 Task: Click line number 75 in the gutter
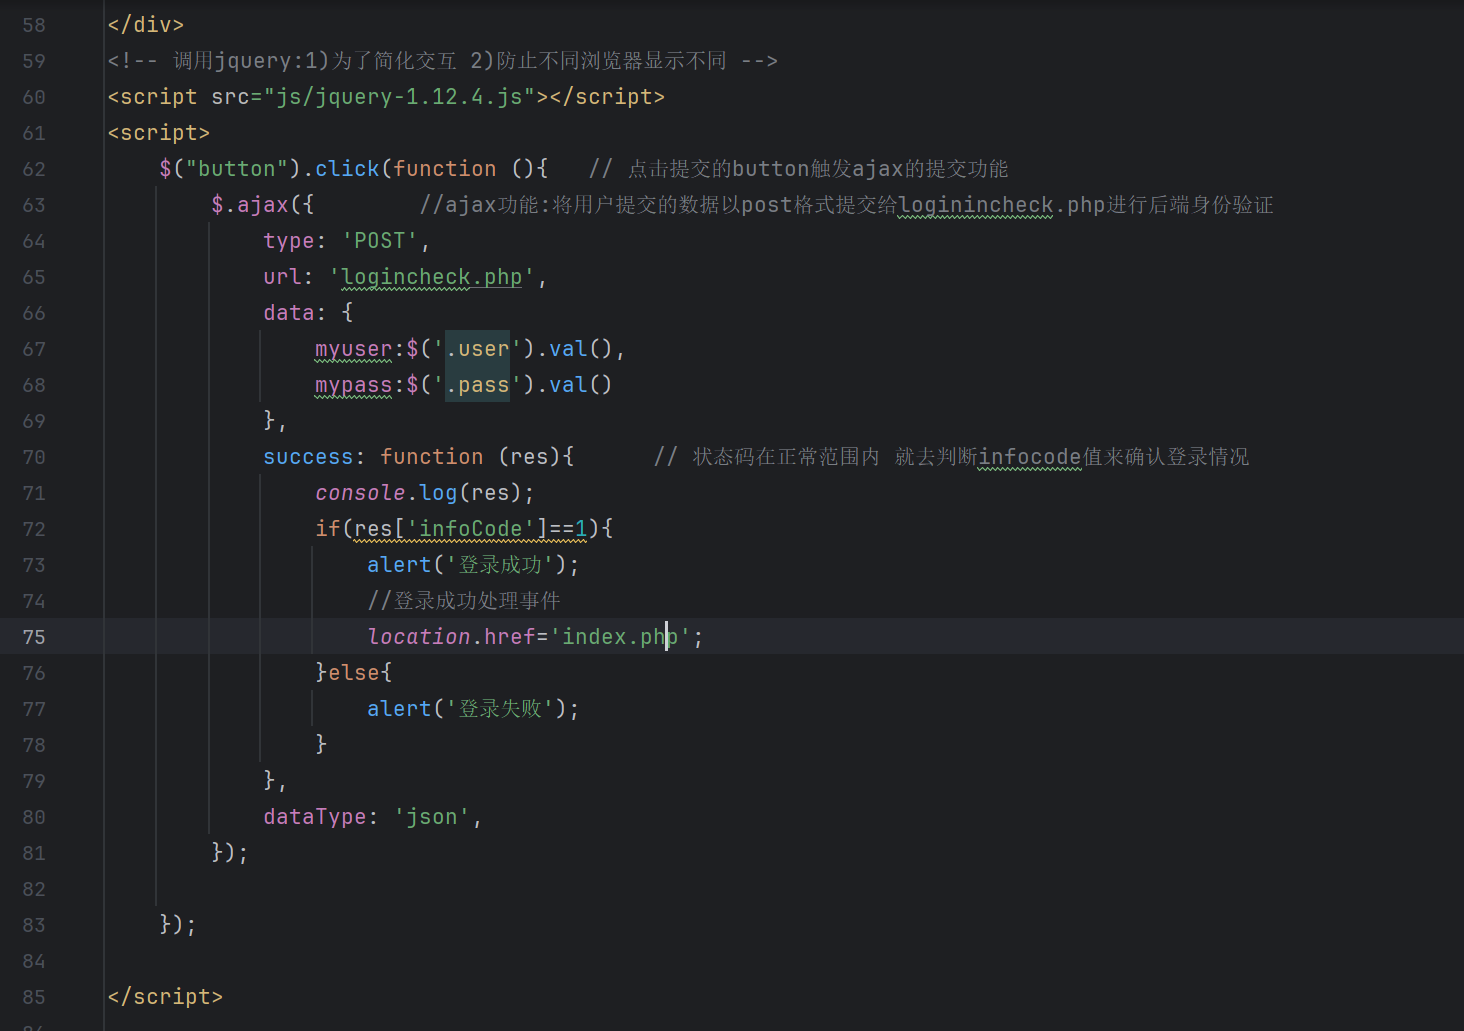(34, 637)
